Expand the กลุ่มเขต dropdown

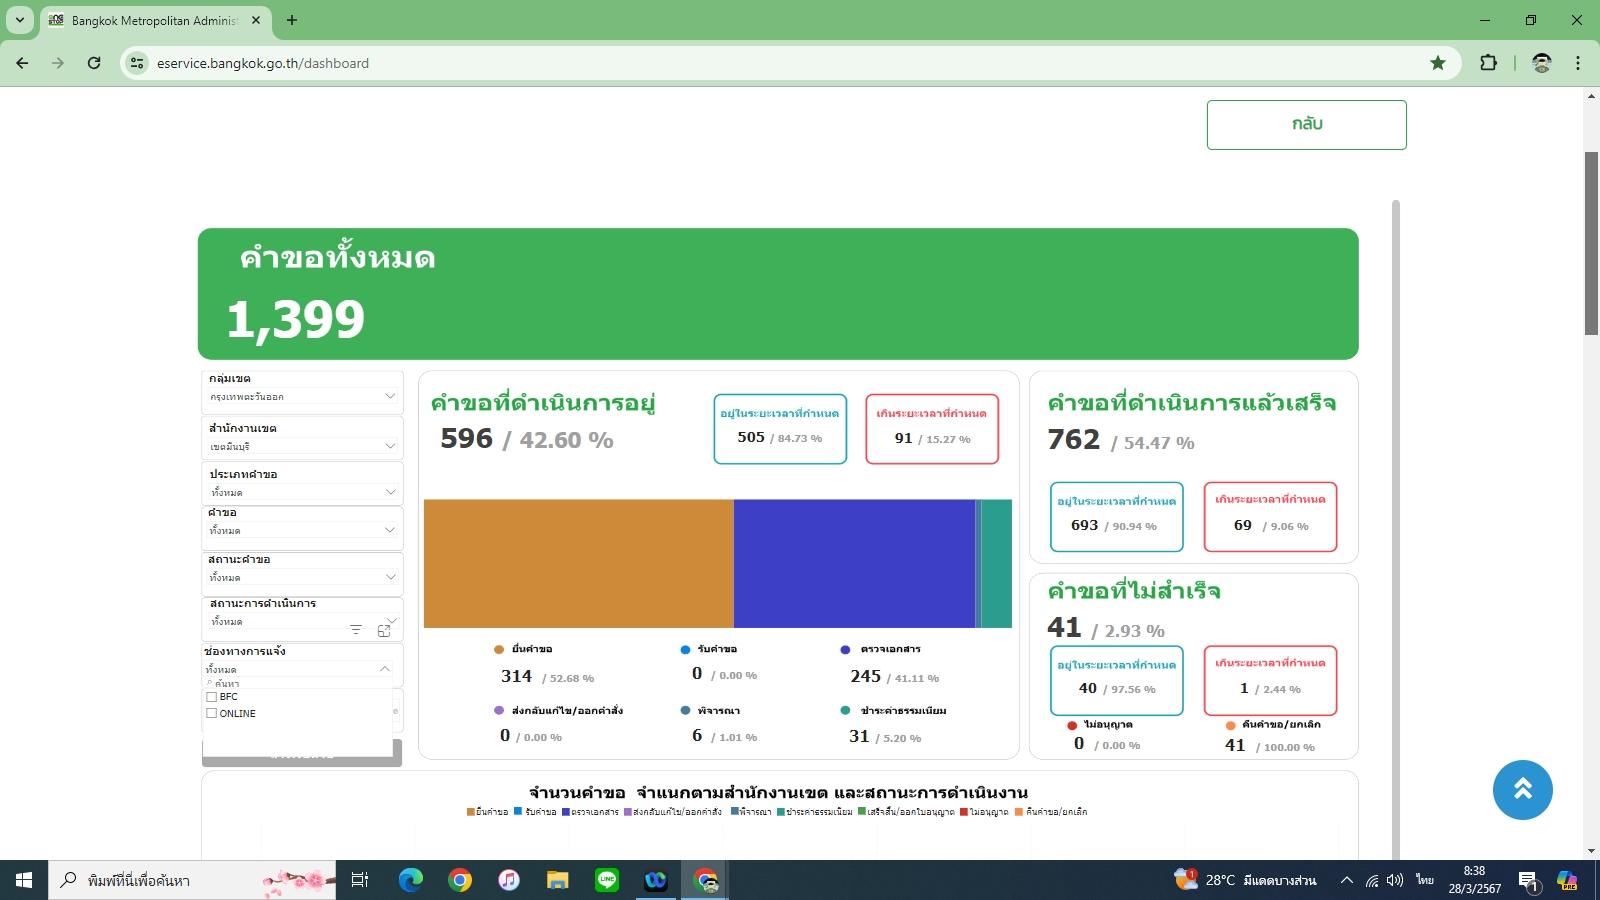[390, 396]
